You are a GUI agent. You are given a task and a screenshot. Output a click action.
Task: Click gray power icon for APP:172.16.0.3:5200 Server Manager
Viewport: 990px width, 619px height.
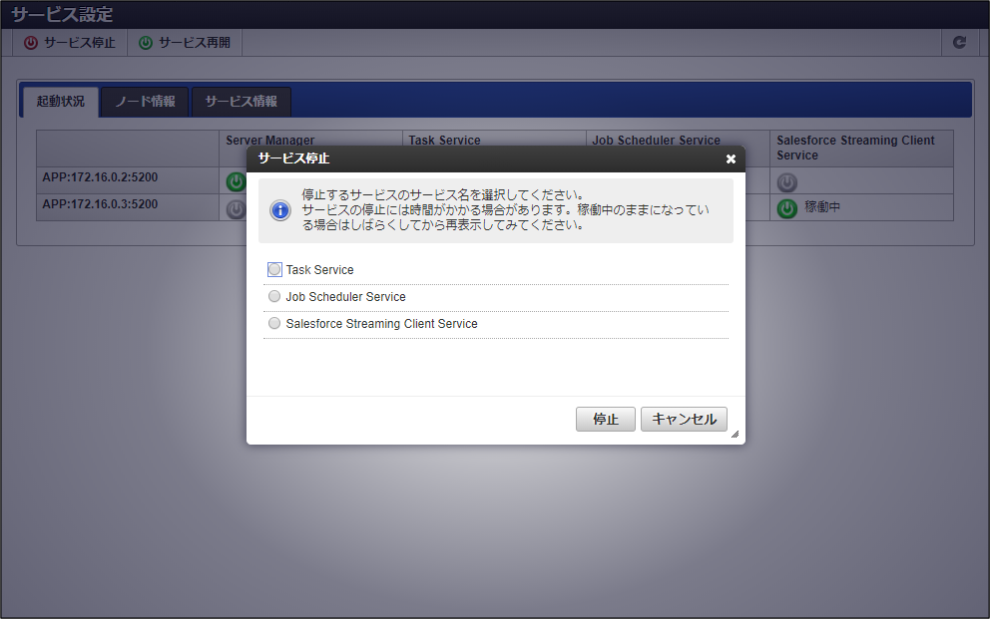point(236,209)
